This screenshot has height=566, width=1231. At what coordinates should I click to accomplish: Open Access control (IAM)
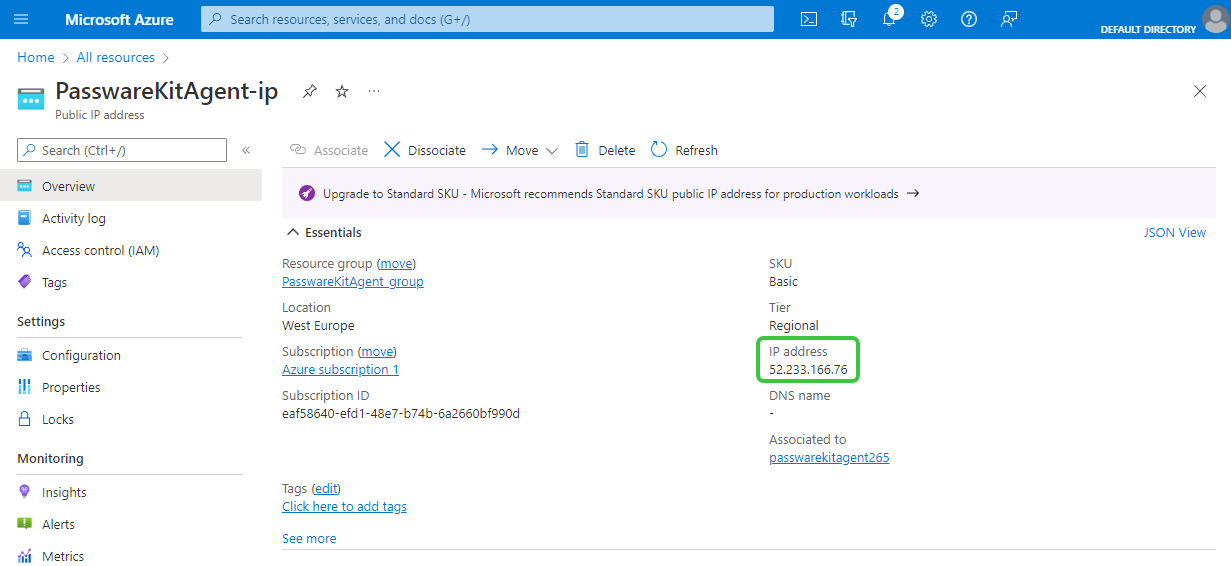[131, 250]
